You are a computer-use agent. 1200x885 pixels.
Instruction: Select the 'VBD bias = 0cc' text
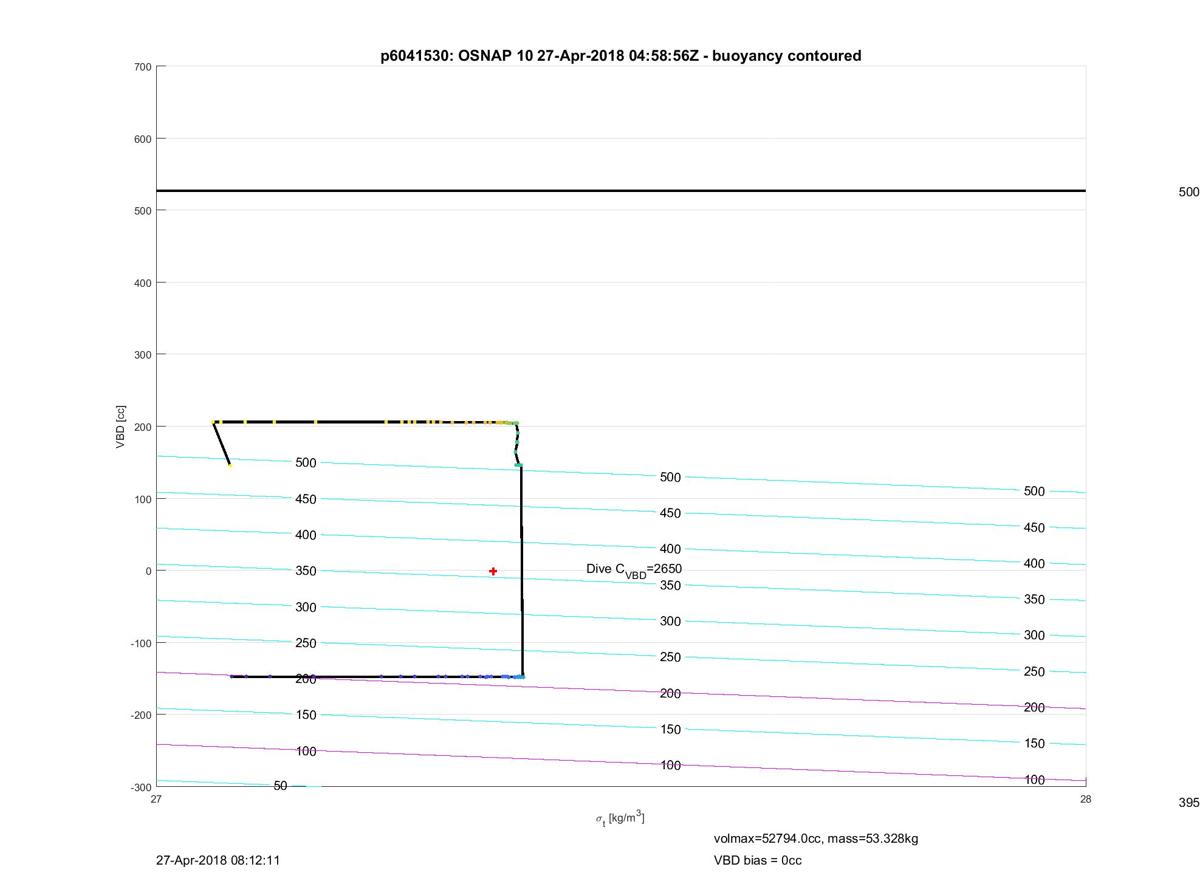coord(758,860)
